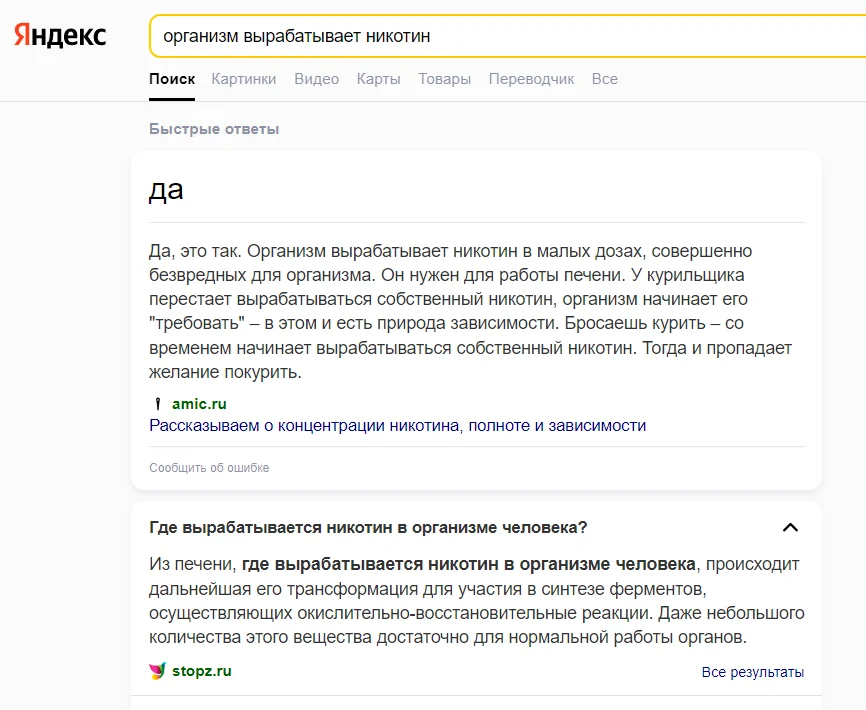Collapse the question about nicotine production
The width and height of the screenshot is (866, 710).
pyautogui.click(x=791, y=528)
